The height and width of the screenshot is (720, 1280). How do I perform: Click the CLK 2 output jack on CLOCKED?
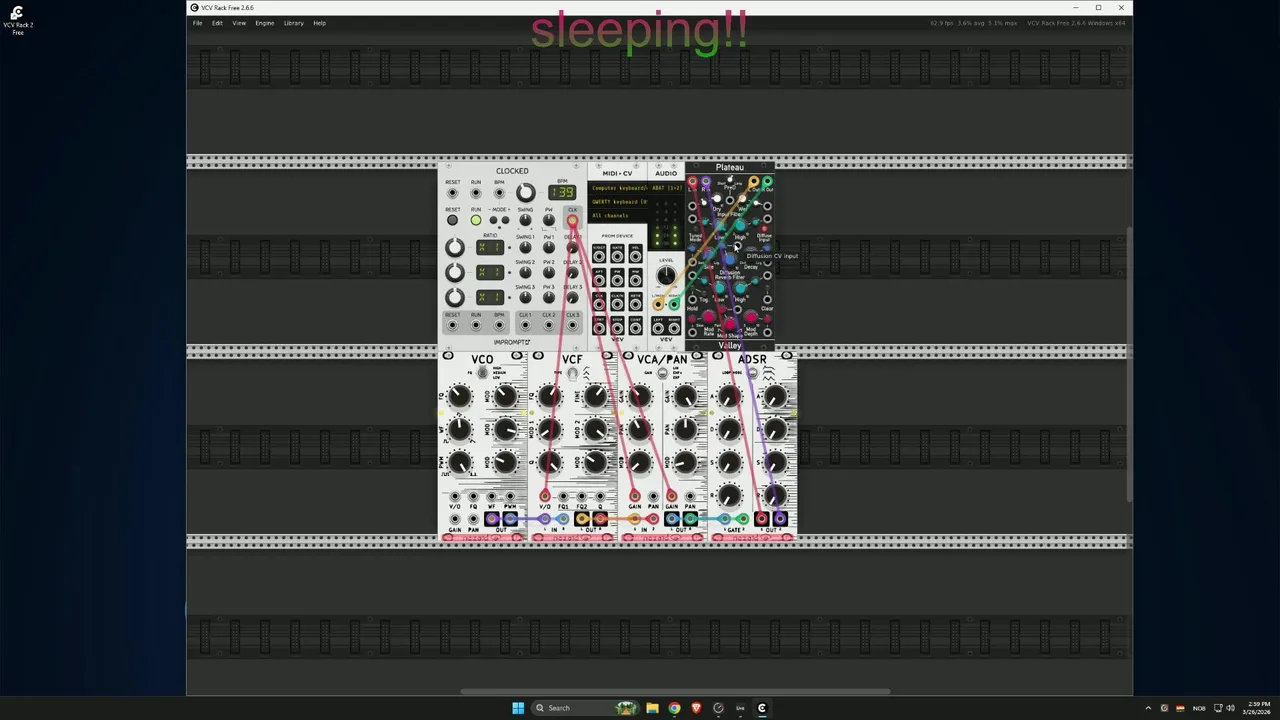(549, 325)
